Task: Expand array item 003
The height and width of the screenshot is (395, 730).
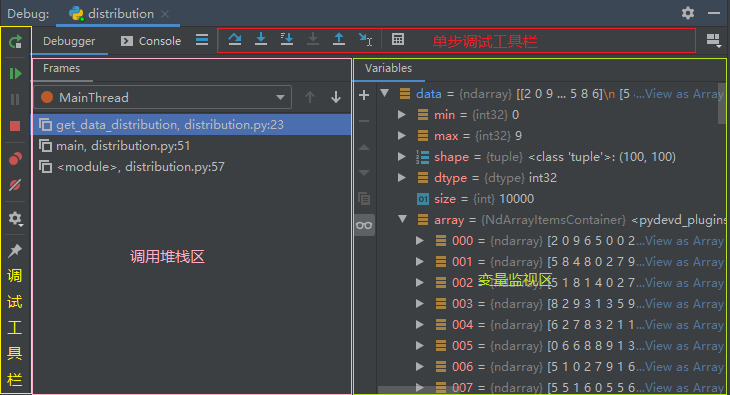Action: click(x=419, y=303)
